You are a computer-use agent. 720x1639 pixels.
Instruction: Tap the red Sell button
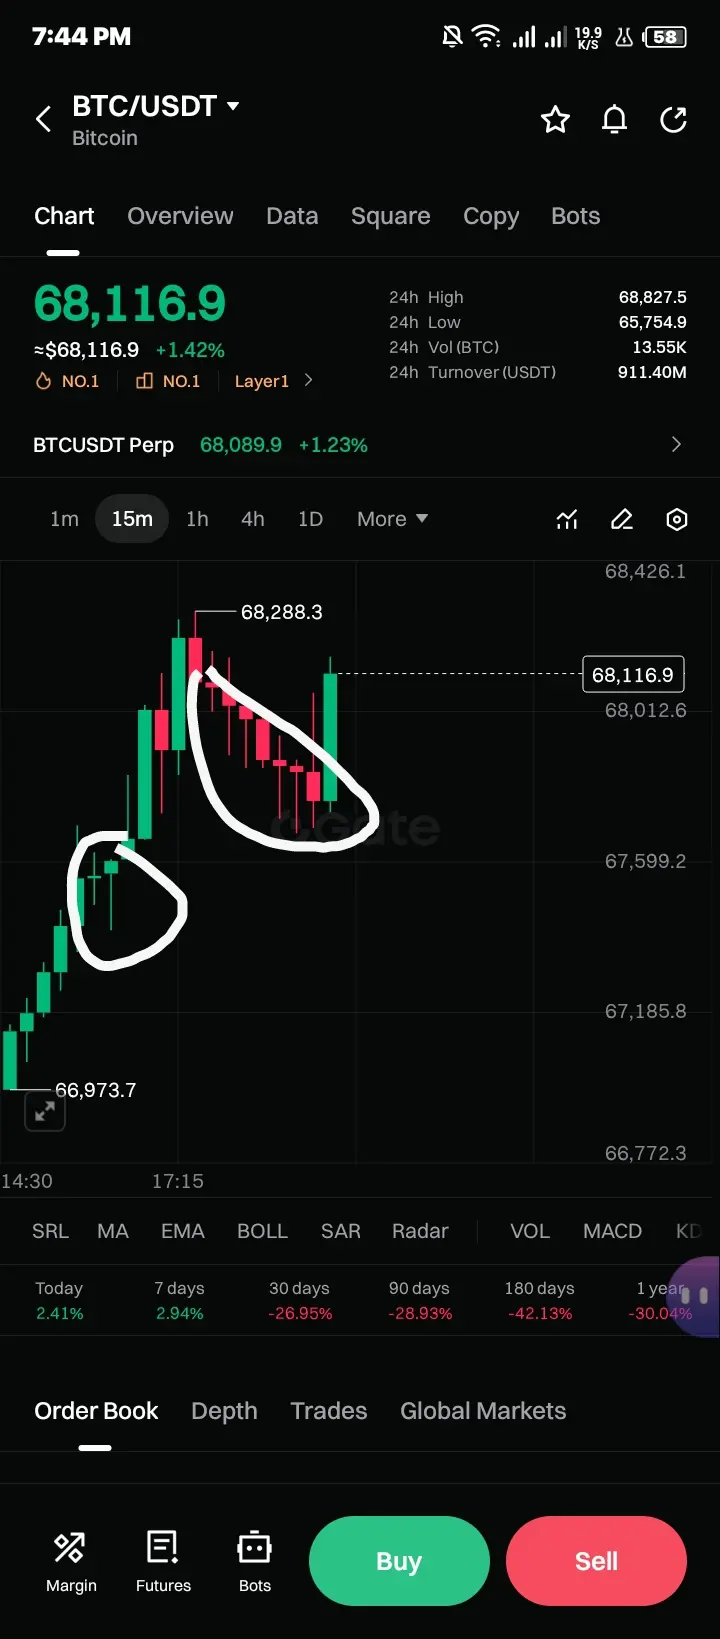pyautogui.click(x=596, y=1561)
